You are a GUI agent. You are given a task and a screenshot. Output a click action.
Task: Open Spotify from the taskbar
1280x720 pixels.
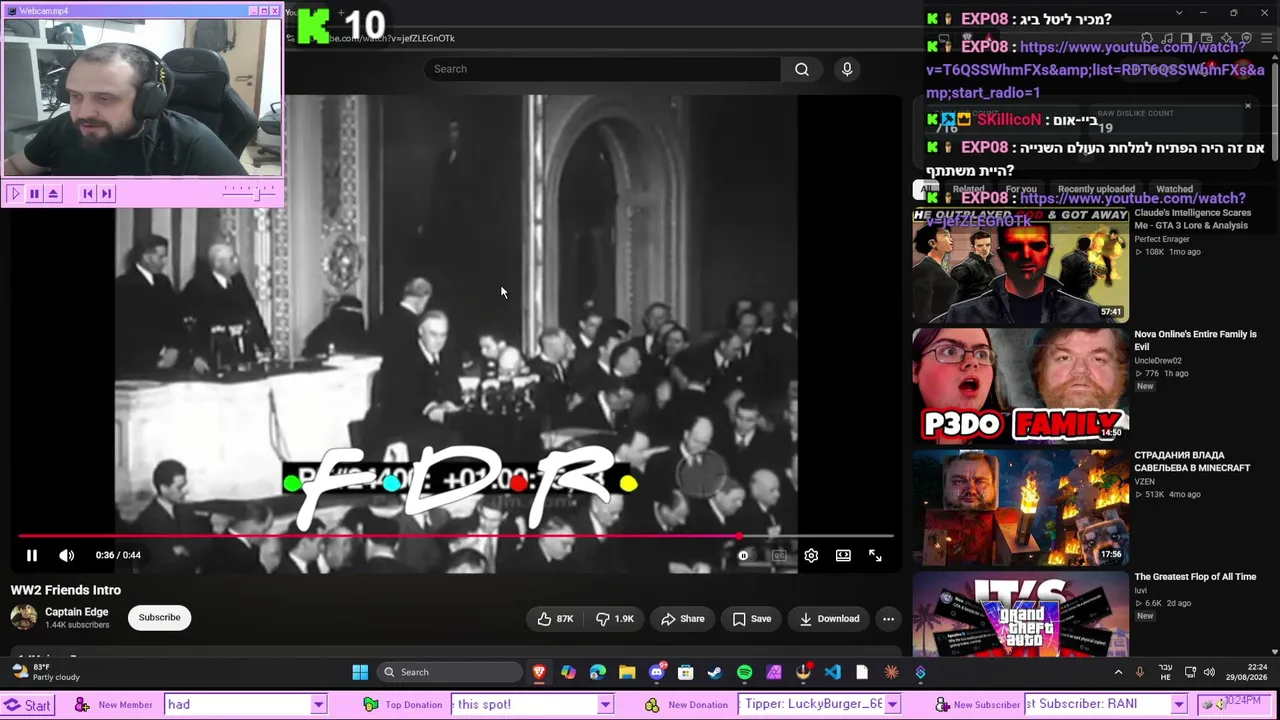pyautogui.click(x=744, y=672)
